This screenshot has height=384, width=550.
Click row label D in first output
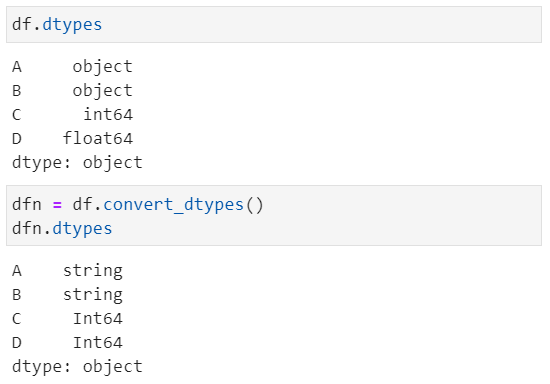[x=17, y=139]
